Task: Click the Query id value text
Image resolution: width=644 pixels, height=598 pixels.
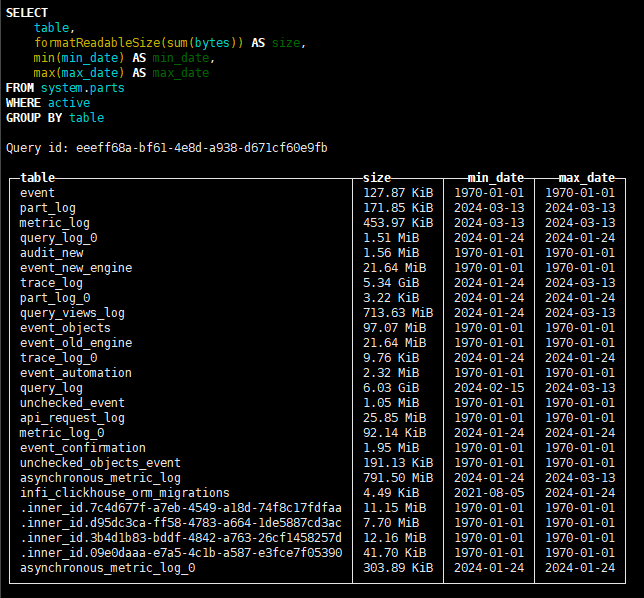Action: [201, 148]
